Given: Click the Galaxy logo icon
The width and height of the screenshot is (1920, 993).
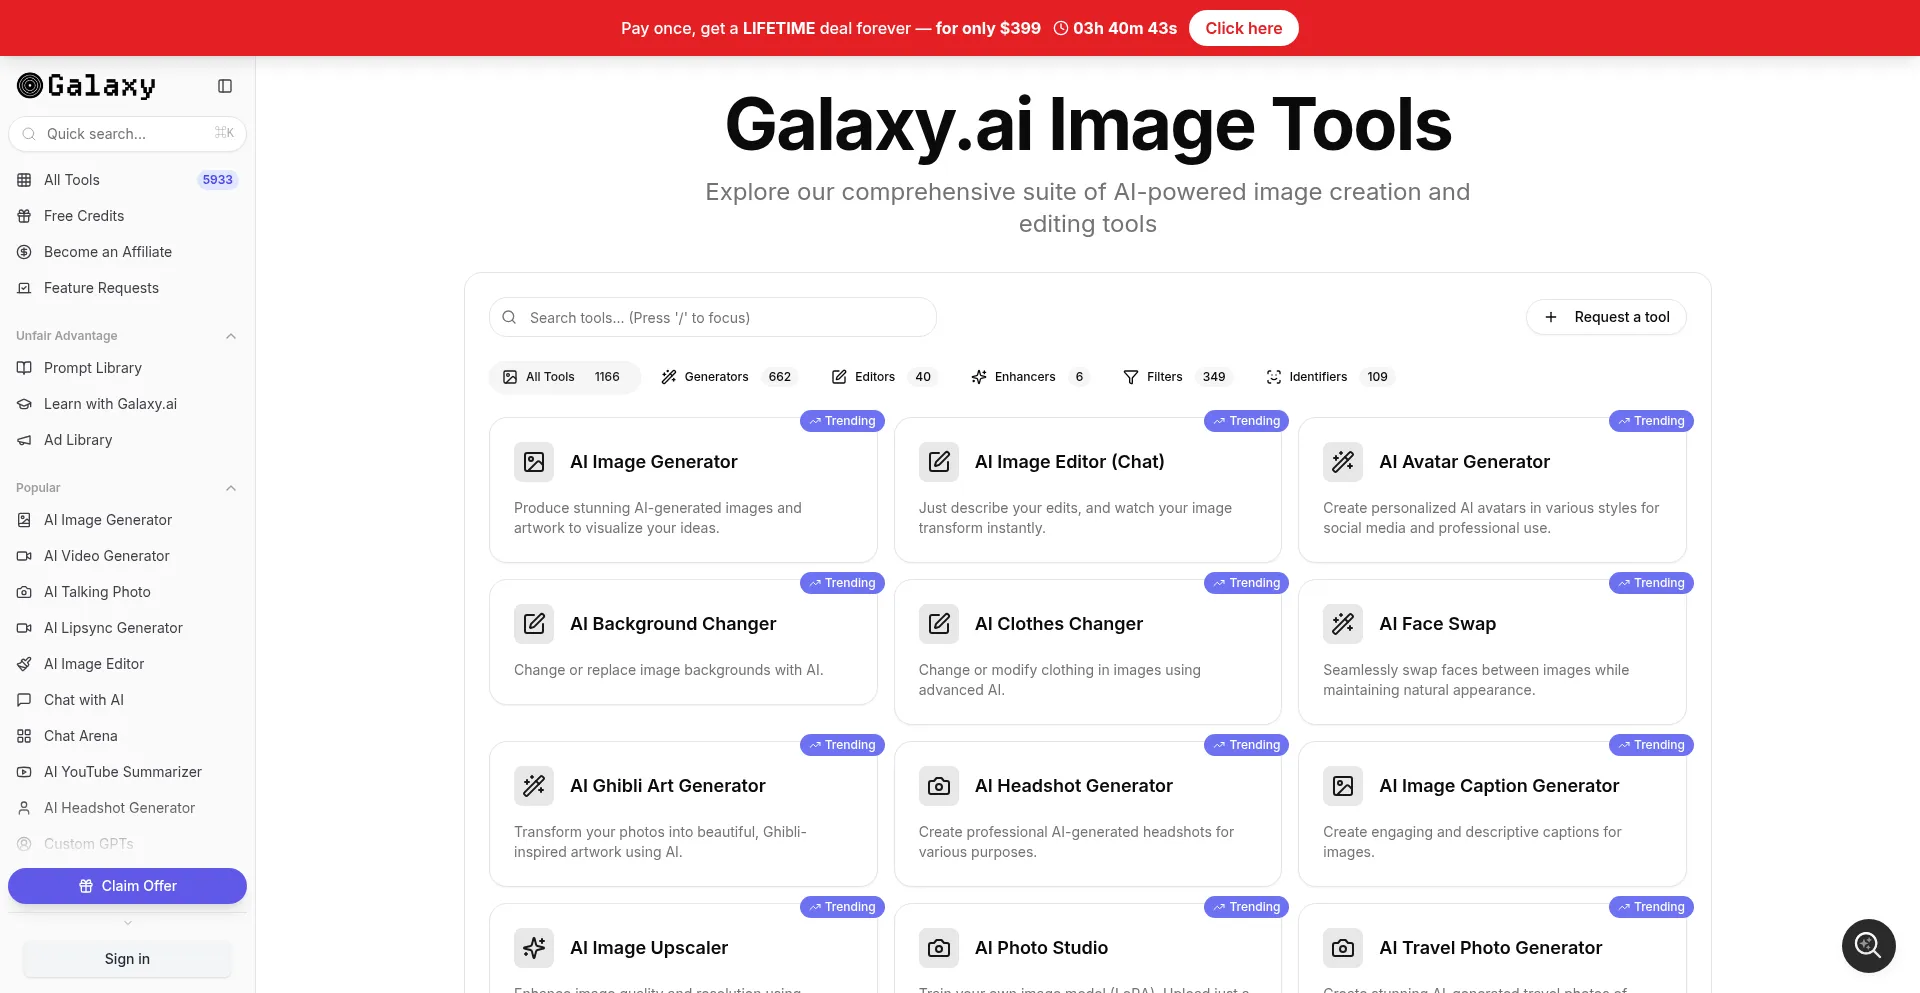Looking at the screenshot, I should [x=30, y=86].
